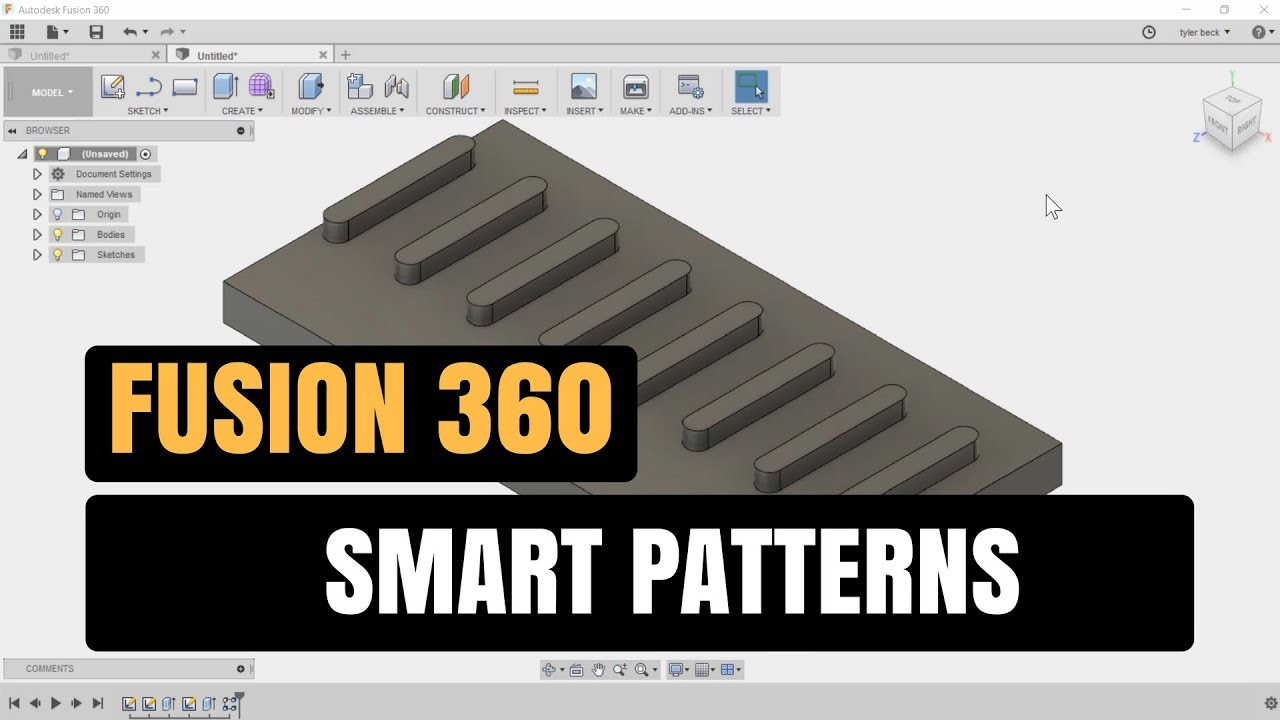Click the Look At navigation icon
This screenshot has width=1280, height=720.
(577, 670)
